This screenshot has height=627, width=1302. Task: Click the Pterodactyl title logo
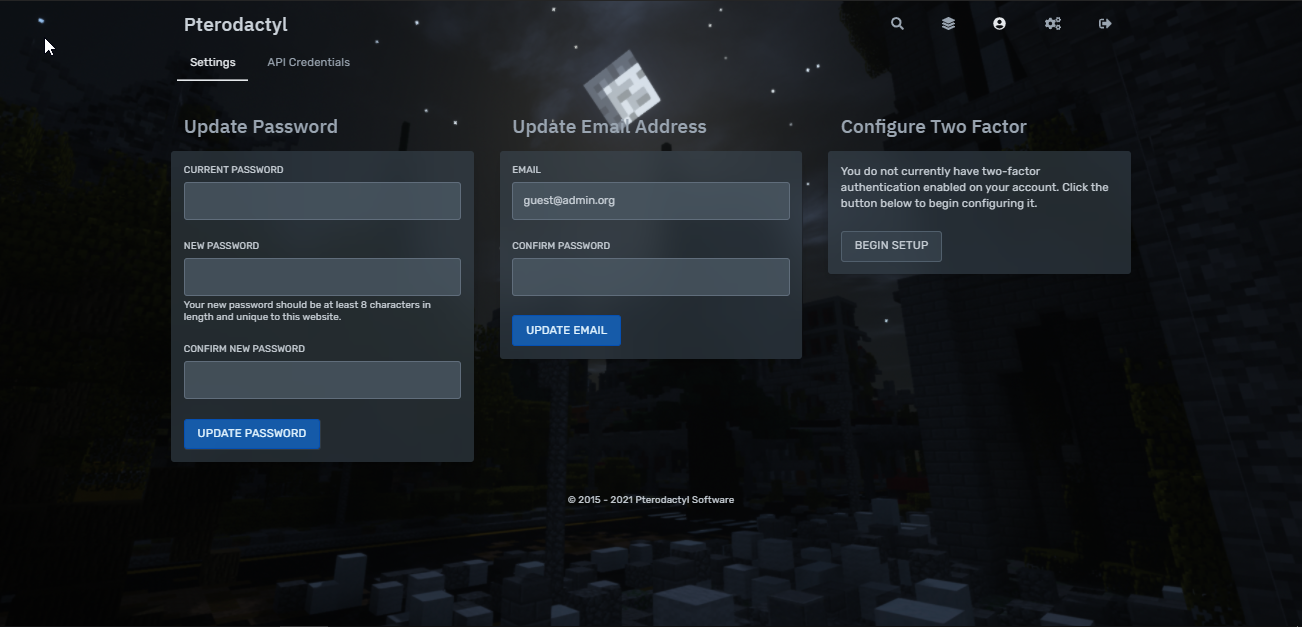[235, 25]
